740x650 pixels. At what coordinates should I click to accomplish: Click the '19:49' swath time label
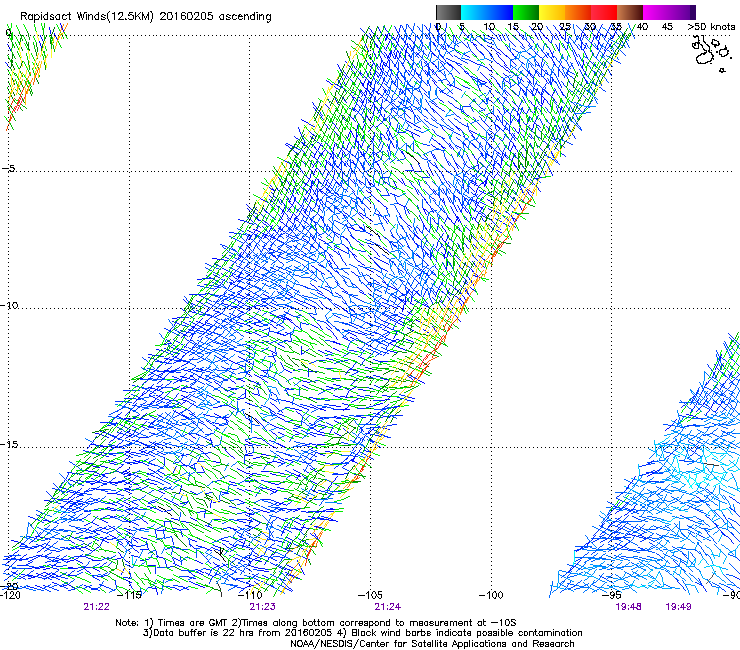coord(678,607)
